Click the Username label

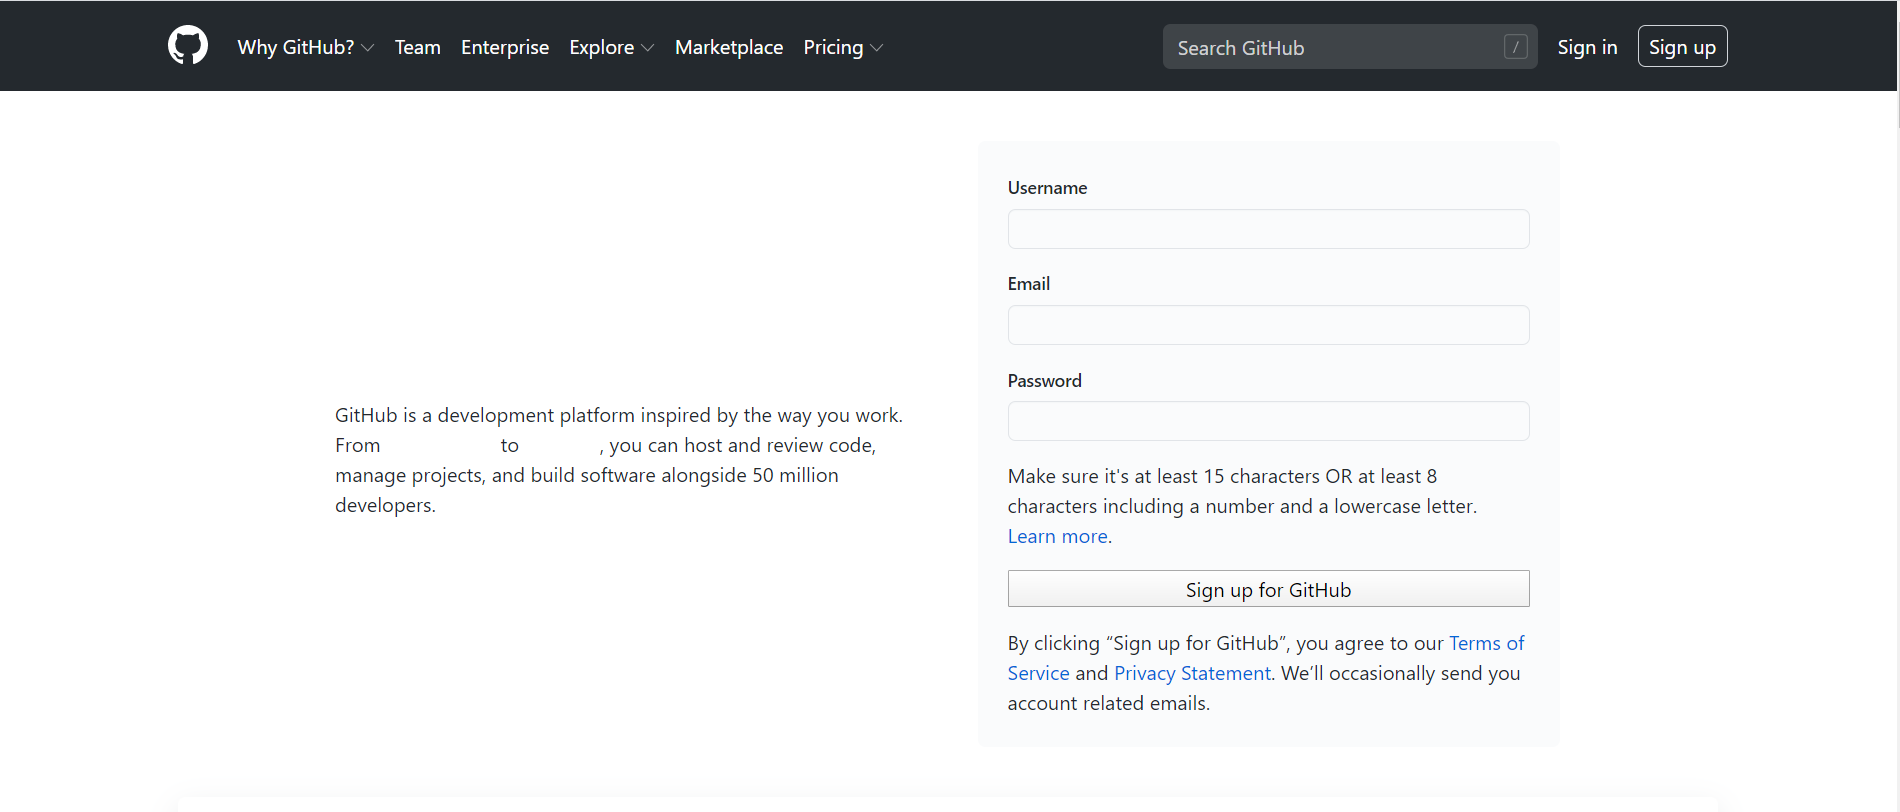1047,188
